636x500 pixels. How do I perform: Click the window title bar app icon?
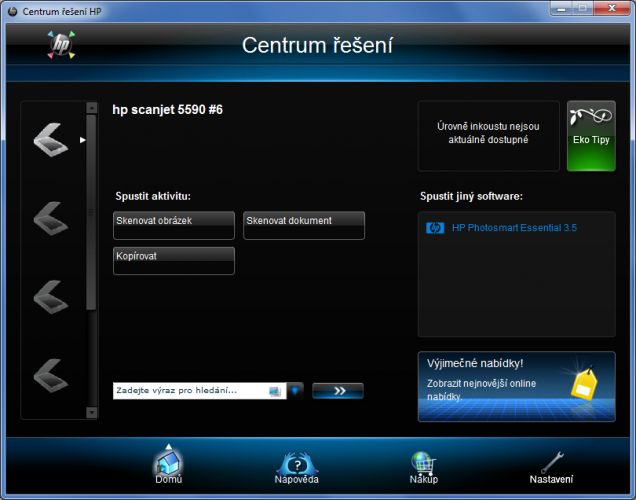pos(13,11)
